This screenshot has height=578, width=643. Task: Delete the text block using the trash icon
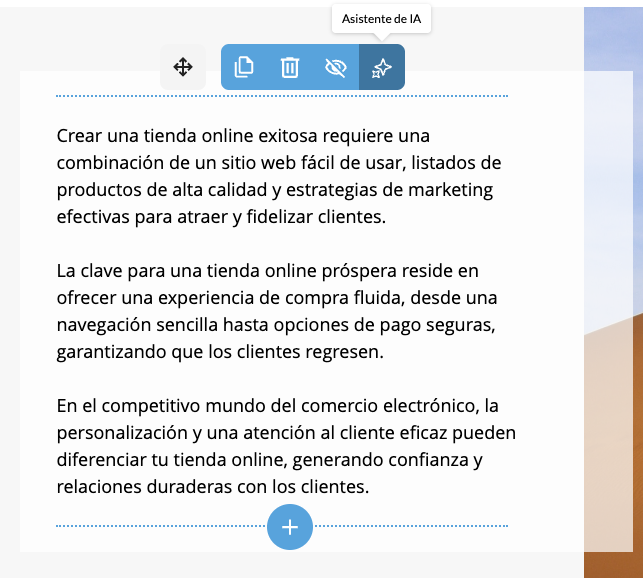[289, 67]
